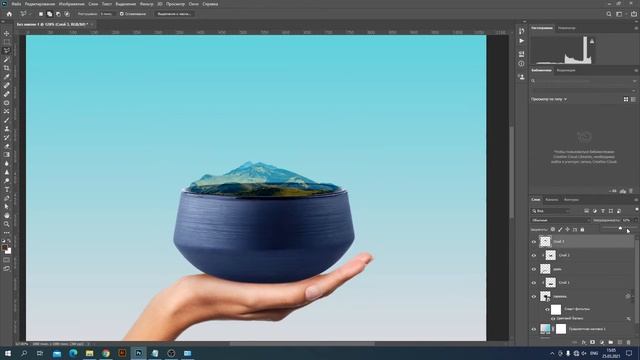The width and height of the screenshot is (640, 360).
Task: Select the Horizontal Type tool
Action: point(7,189)
